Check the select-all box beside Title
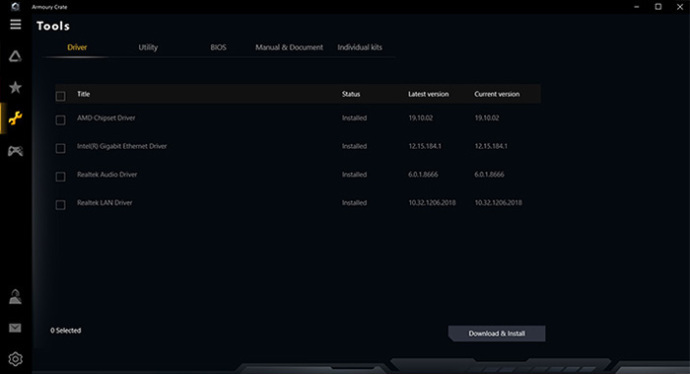 point(60,96)
